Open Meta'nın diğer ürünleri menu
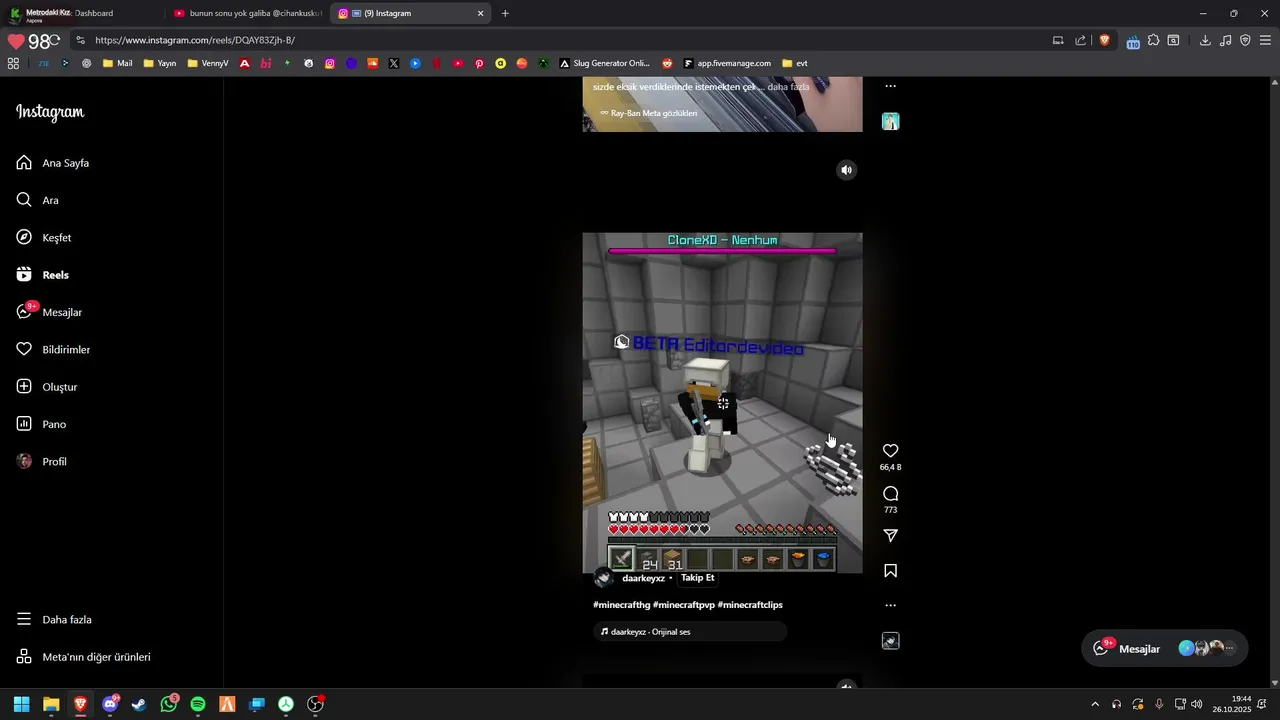 [x=84, y=657]
